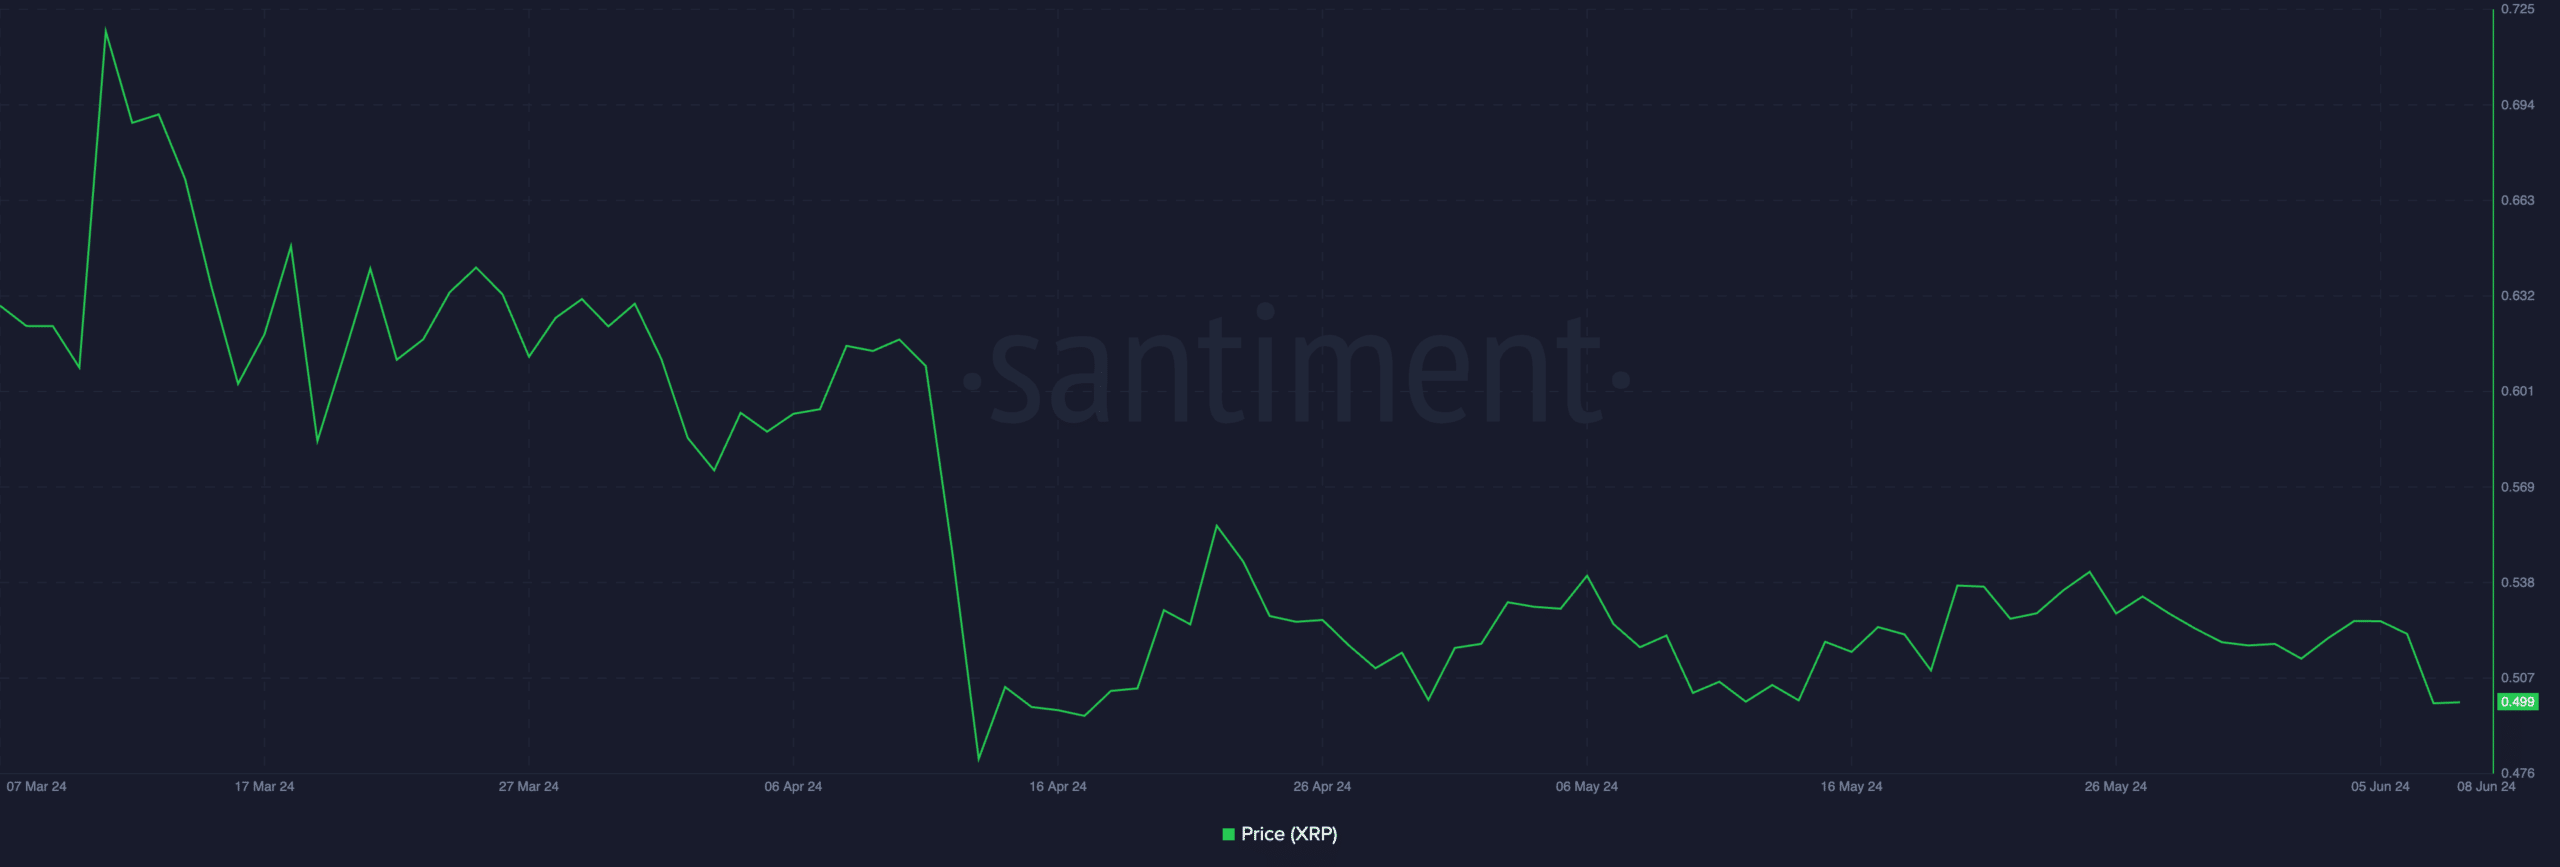Select the 07 Mar 24 date label

[x=36, y=787]
